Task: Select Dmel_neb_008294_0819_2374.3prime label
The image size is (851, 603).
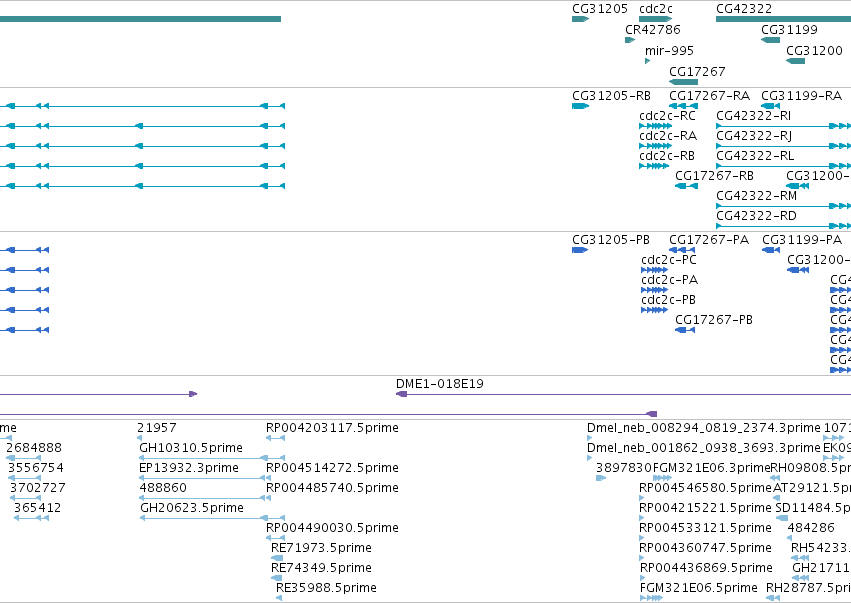Action: click(704, 428)
